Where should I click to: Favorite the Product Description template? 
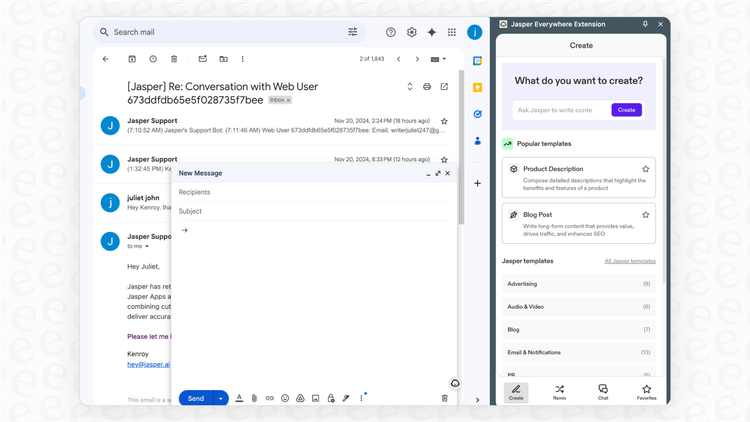click(x=645, y=169)
